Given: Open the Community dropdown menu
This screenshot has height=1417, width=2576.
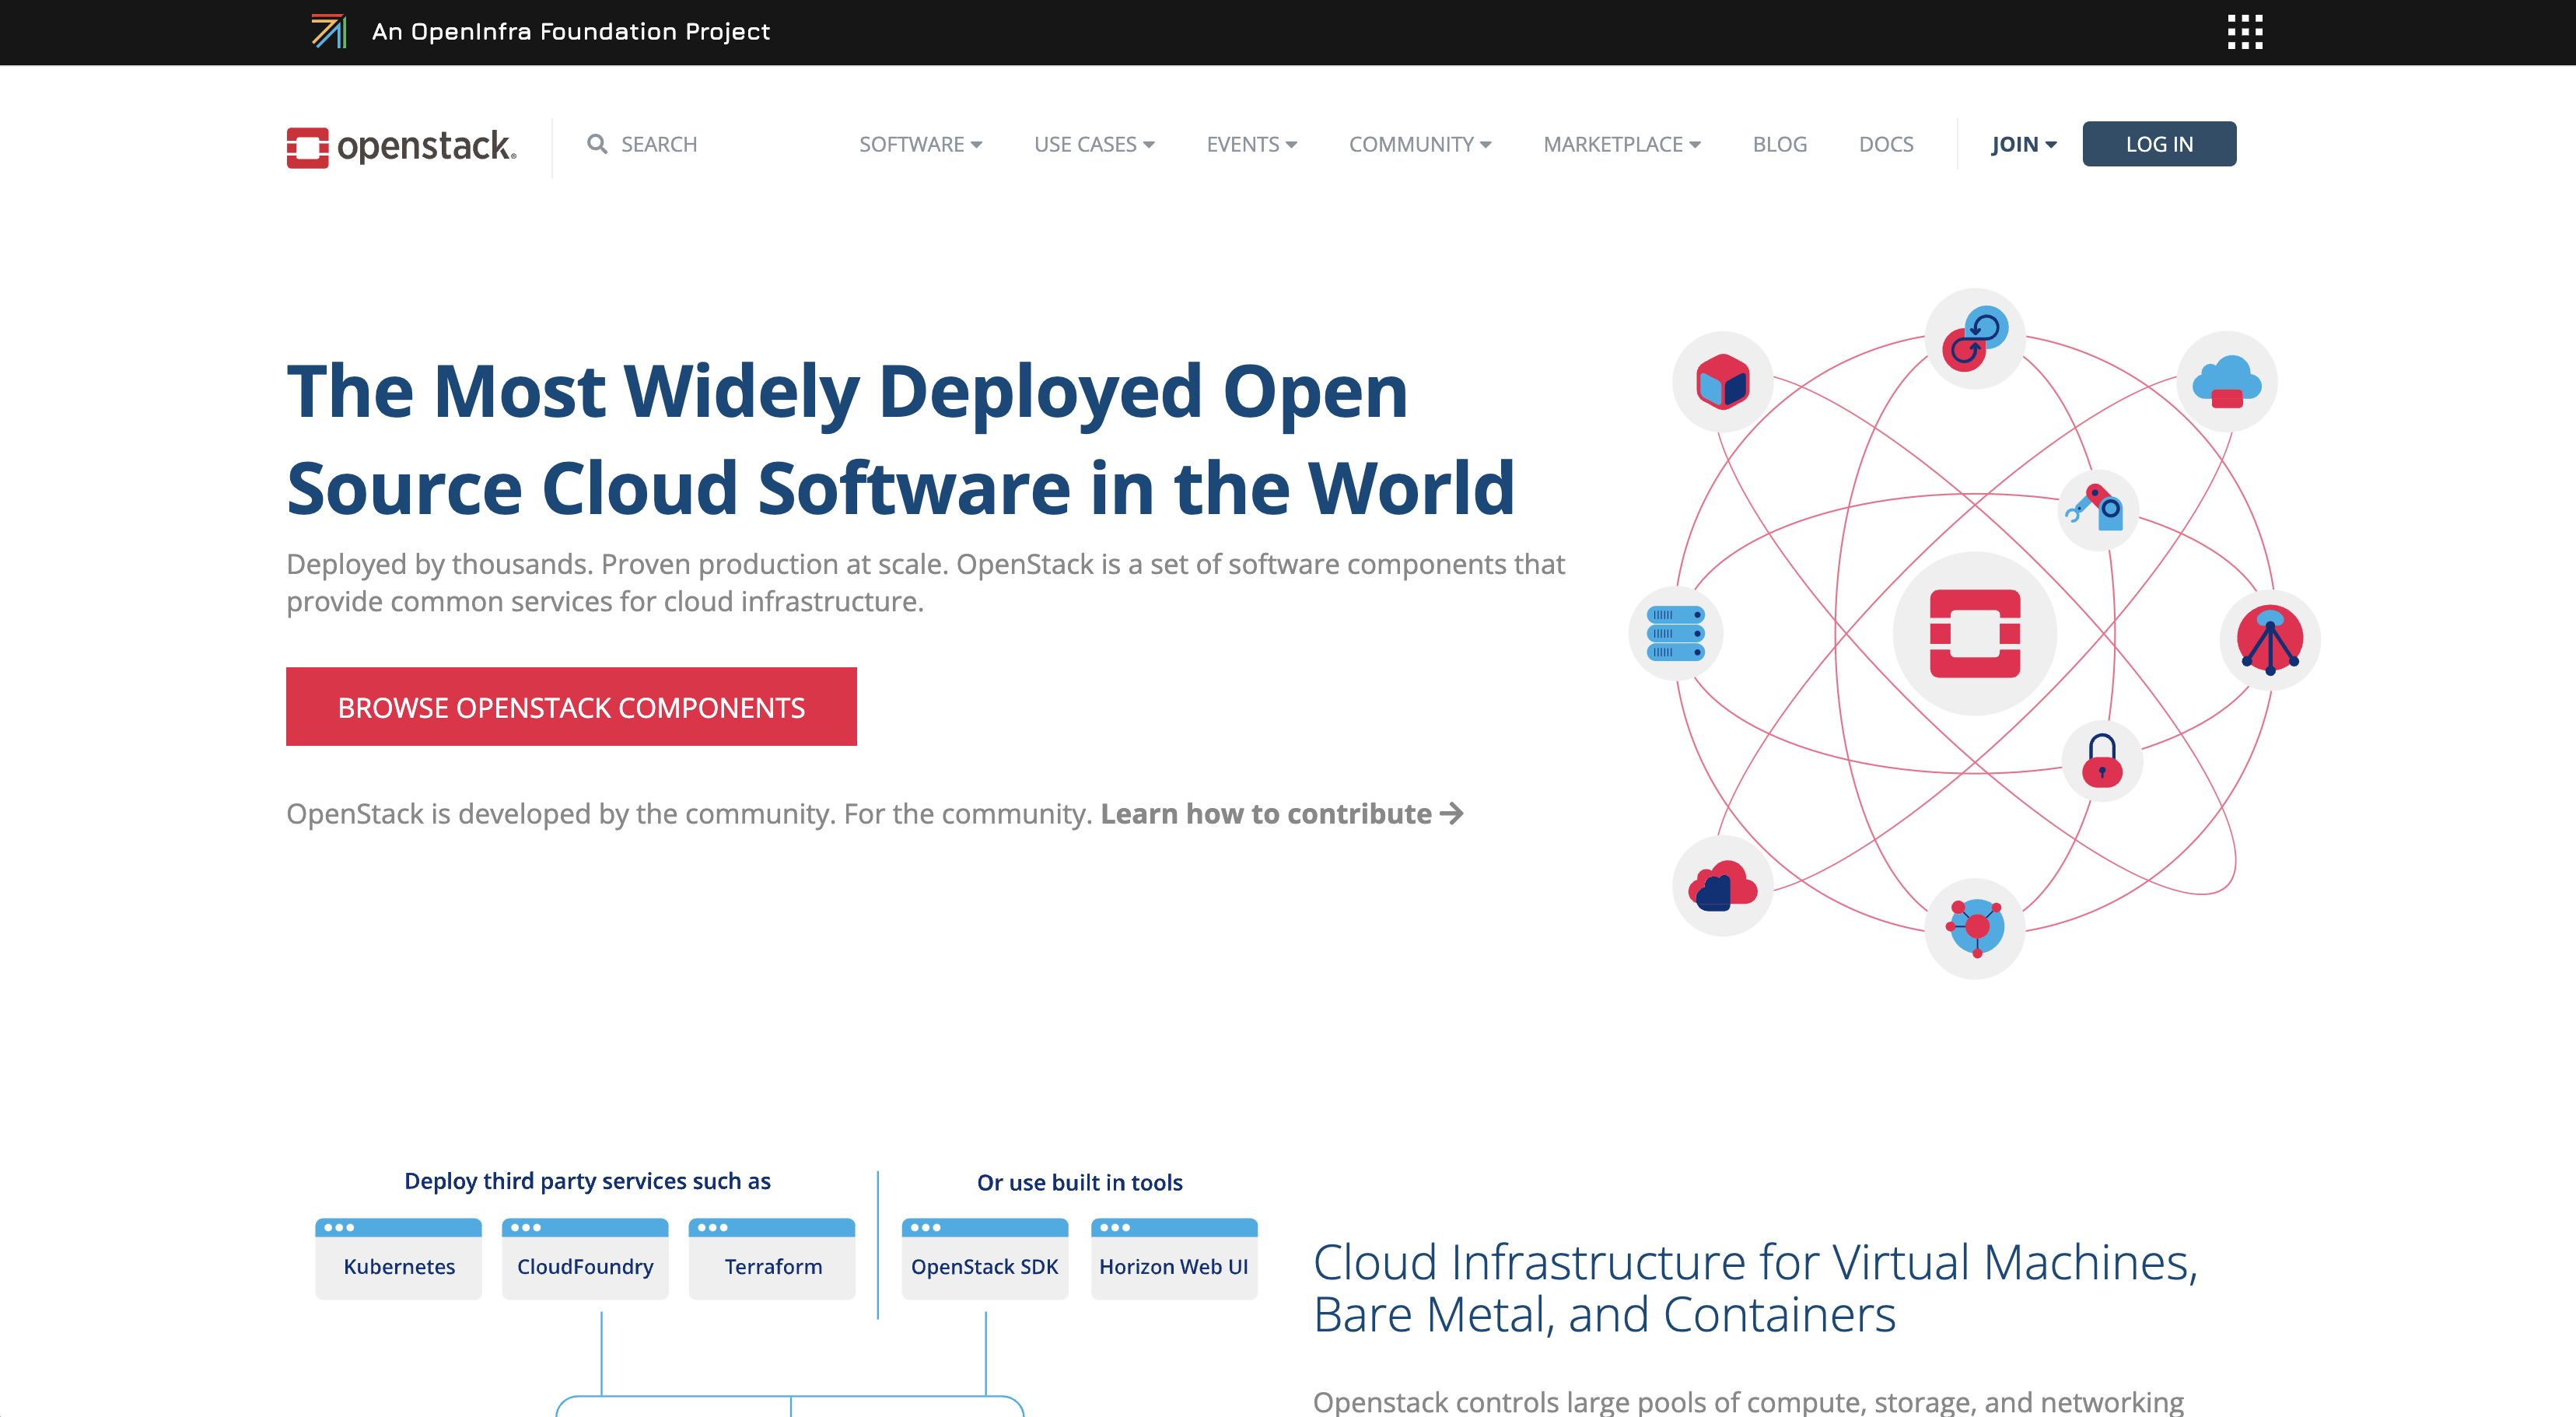Looking at the screenshot, I should [1419, 144].
